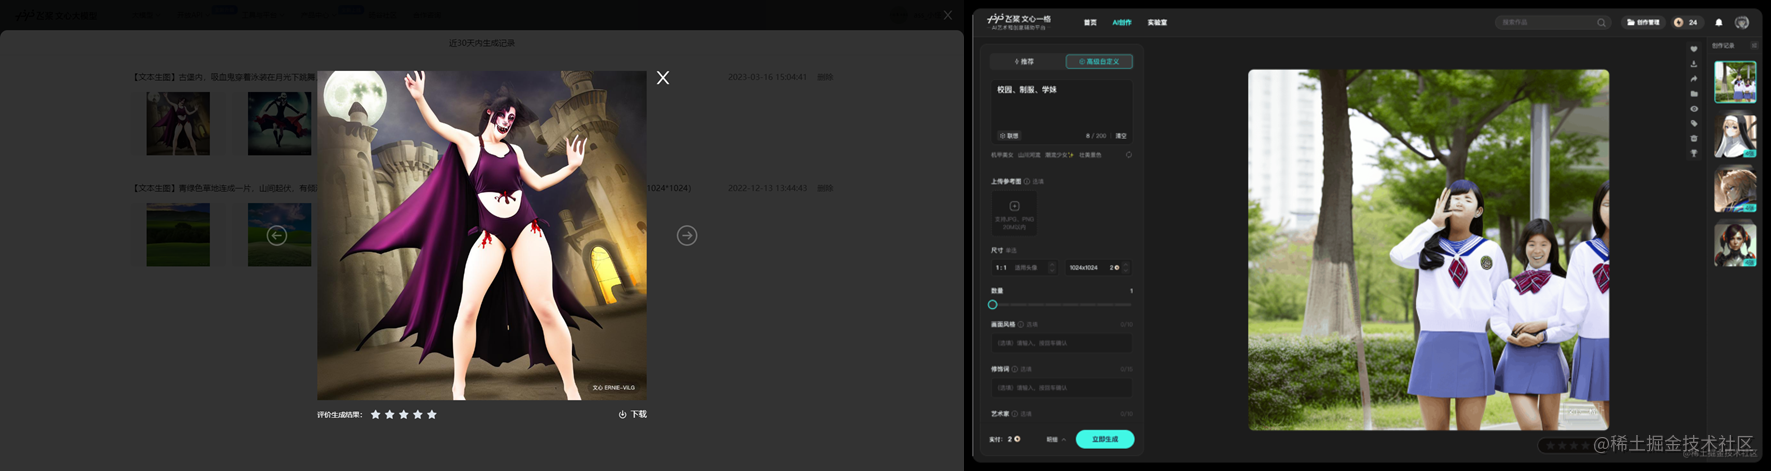This screenshot has width=1771, height=471.
Task: Download the schoolgirl image from sidebar
Action: [1694, 64]
